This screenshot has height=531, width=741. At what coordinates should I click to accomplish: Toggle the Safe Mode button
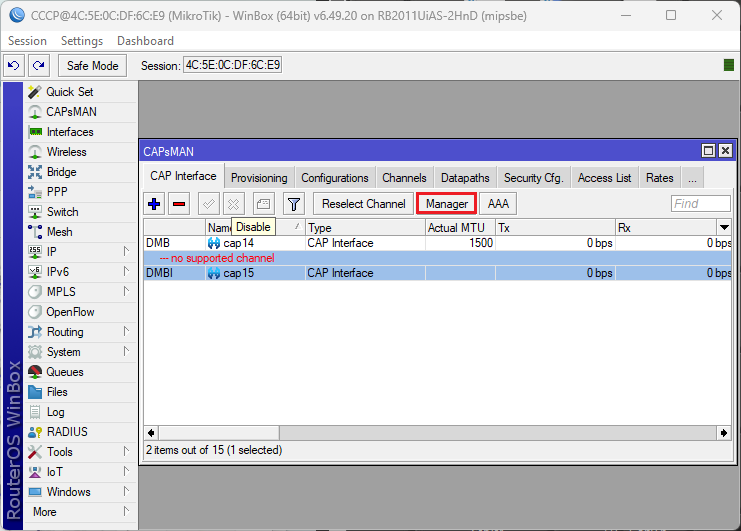(x=93, y=66)
